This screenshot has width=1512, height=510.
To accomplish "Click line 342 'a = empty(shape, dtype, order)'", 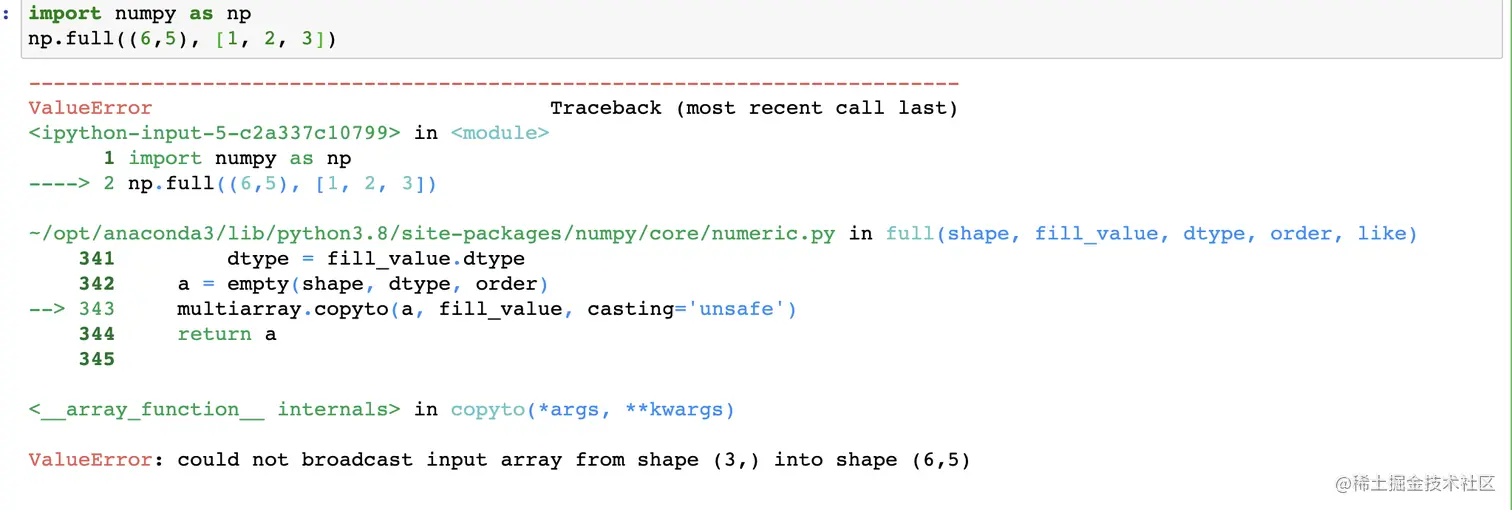I will (364, 284).
